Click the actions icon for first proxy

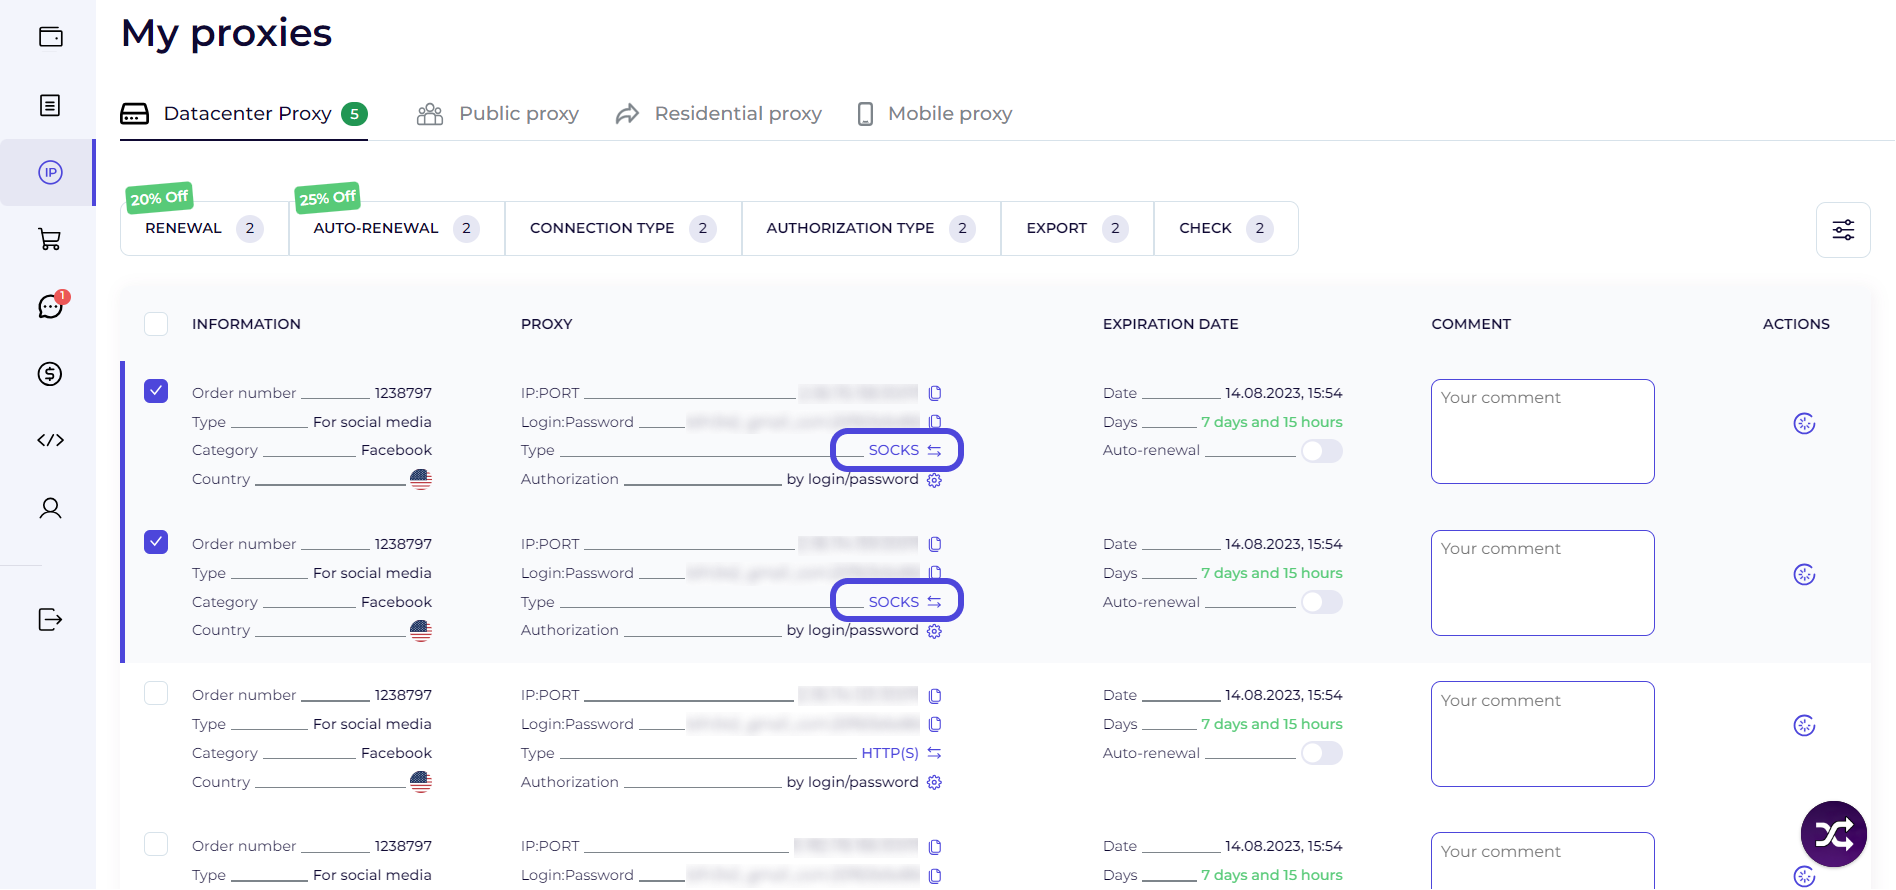coord(1804,423)
